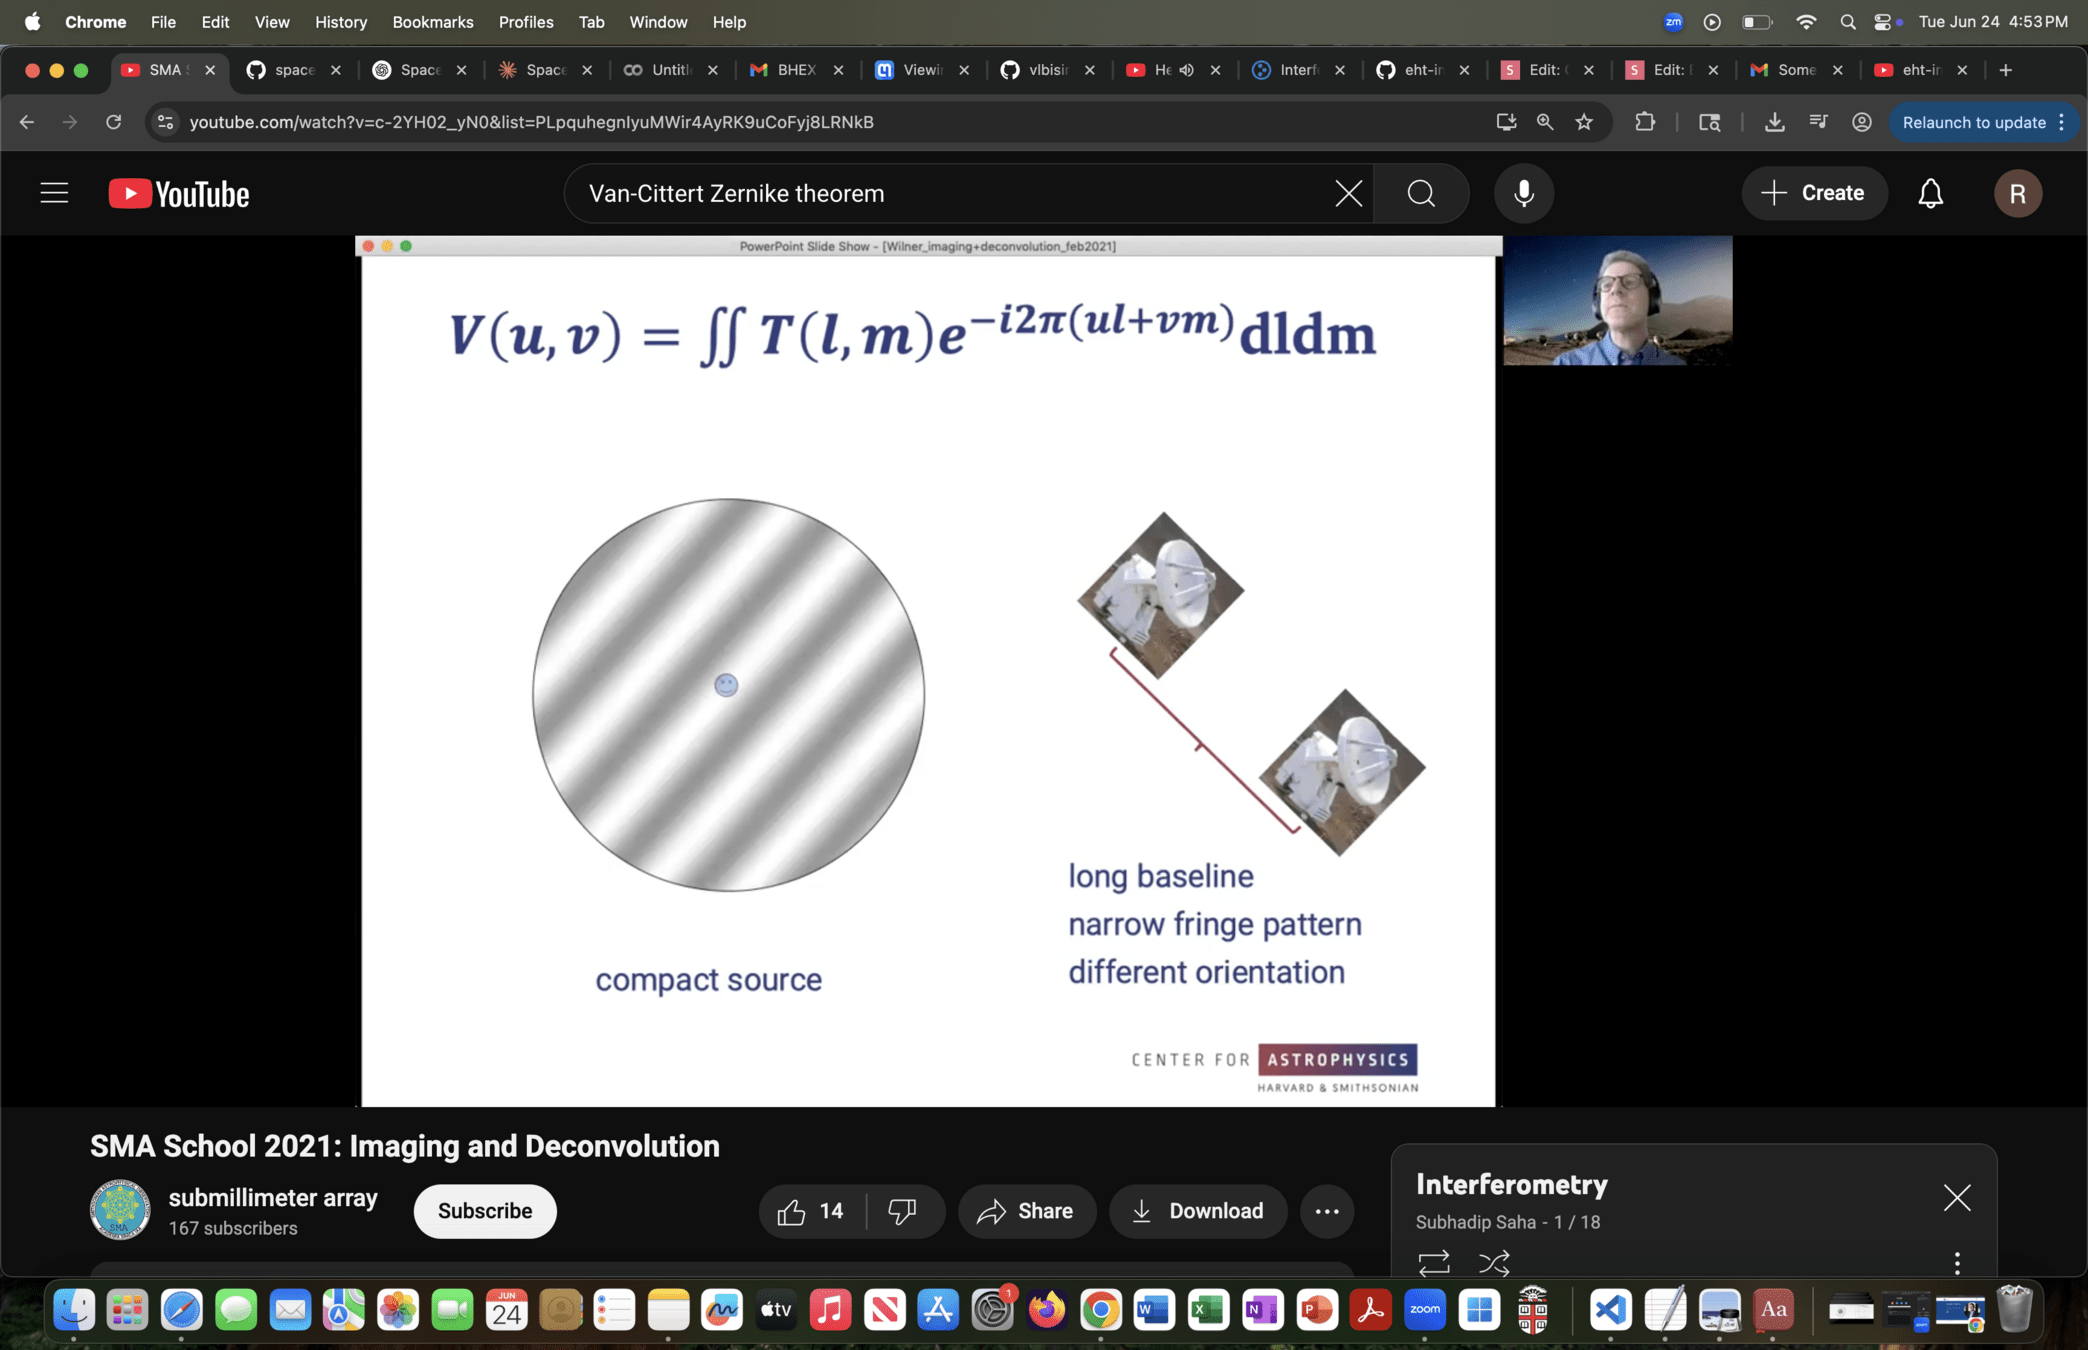The height and width of the screenshot is (1350, 2088).
Task: Bookmark this page with star icon
Action: tap(1584, 122)
